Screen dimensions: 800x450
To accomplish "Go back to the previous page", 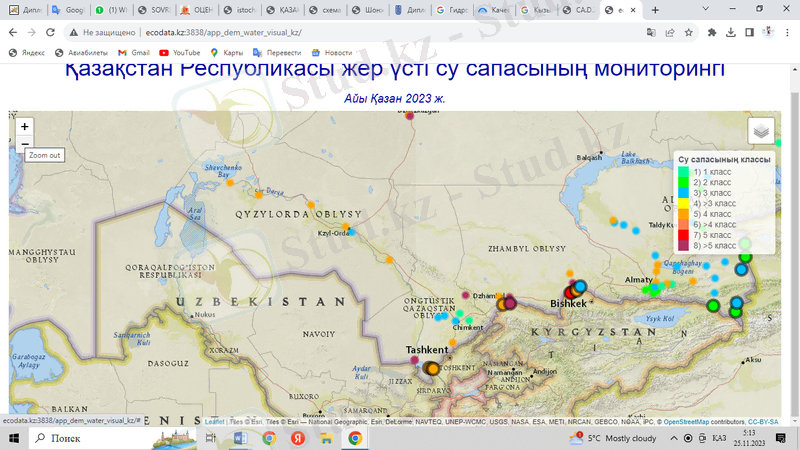I will pos(13,32).
